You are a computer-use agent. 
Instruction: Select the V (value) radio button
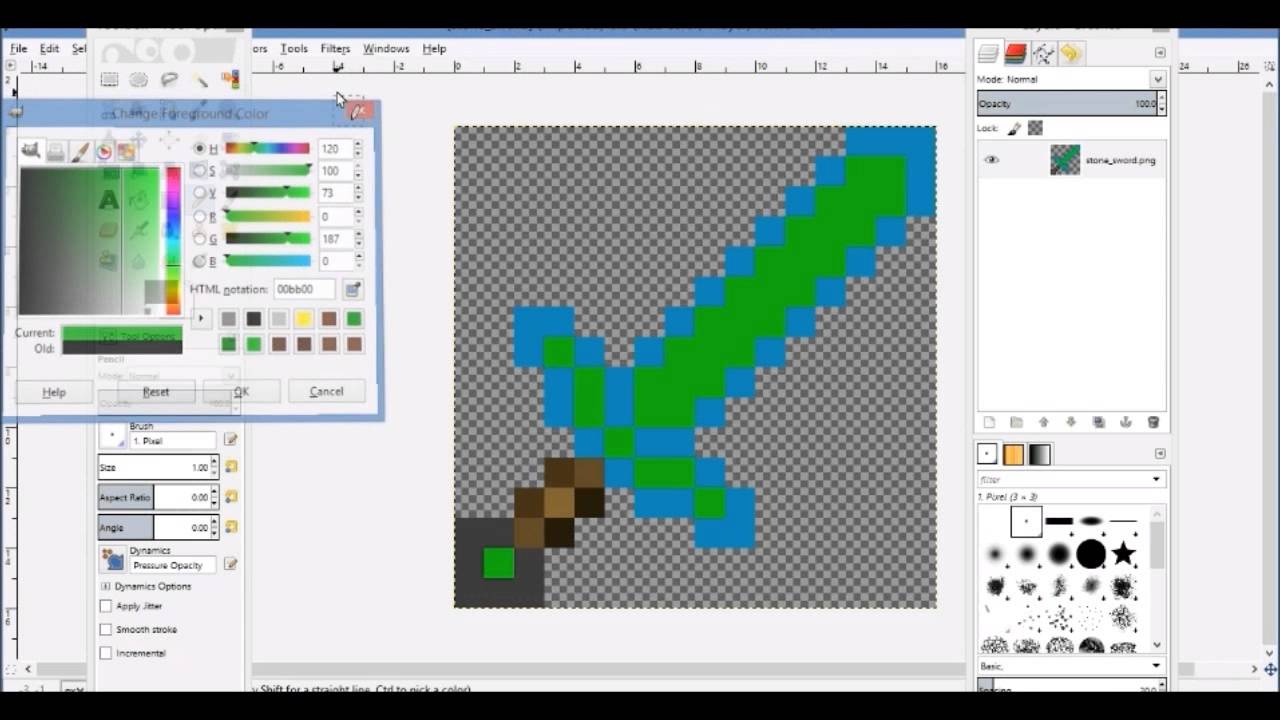click(199, 193)
